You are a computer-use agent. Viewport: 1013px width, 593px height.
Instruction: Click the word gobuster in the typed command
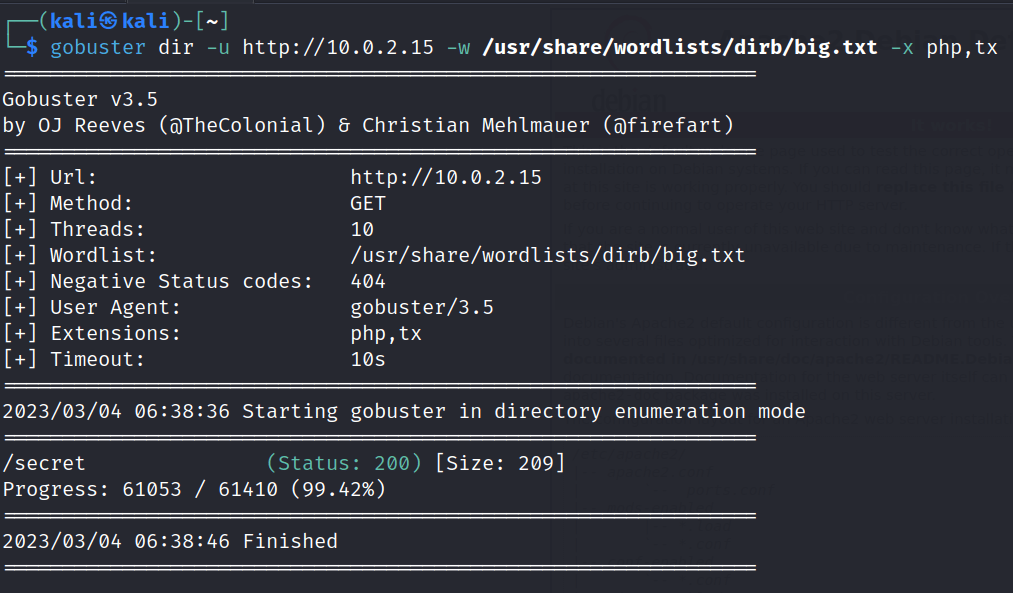tap(97, 47)
